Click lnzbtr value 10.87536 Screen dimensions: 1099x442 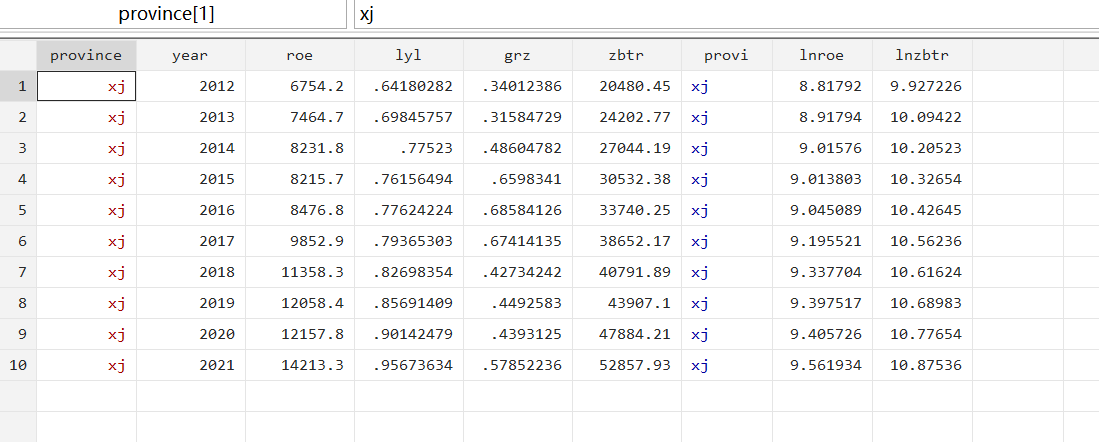(x=922, y=365)
